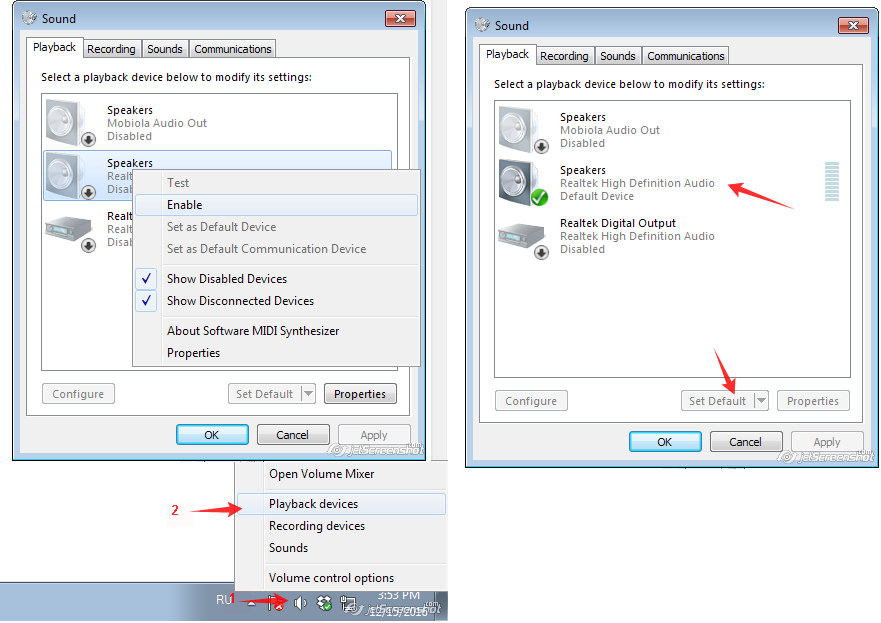Choose Enable from the context menu
Image resolution: width=881 pixels, height=623 pixels.
[x=276, y=205]
